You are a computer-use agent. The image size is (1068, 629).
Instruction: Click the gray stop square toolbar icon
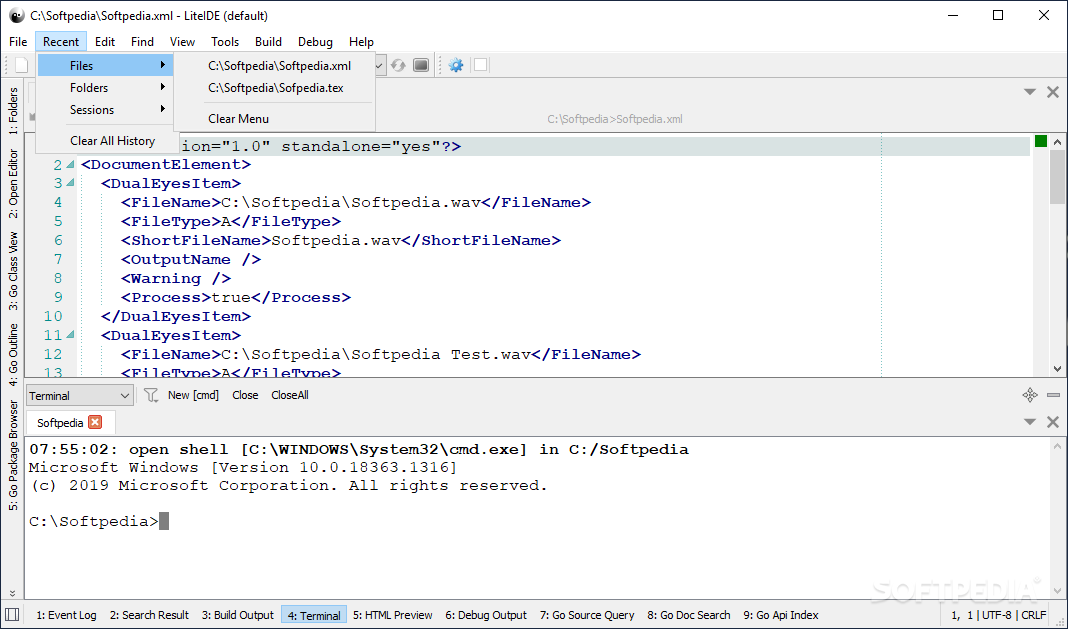tap(421, 65)
